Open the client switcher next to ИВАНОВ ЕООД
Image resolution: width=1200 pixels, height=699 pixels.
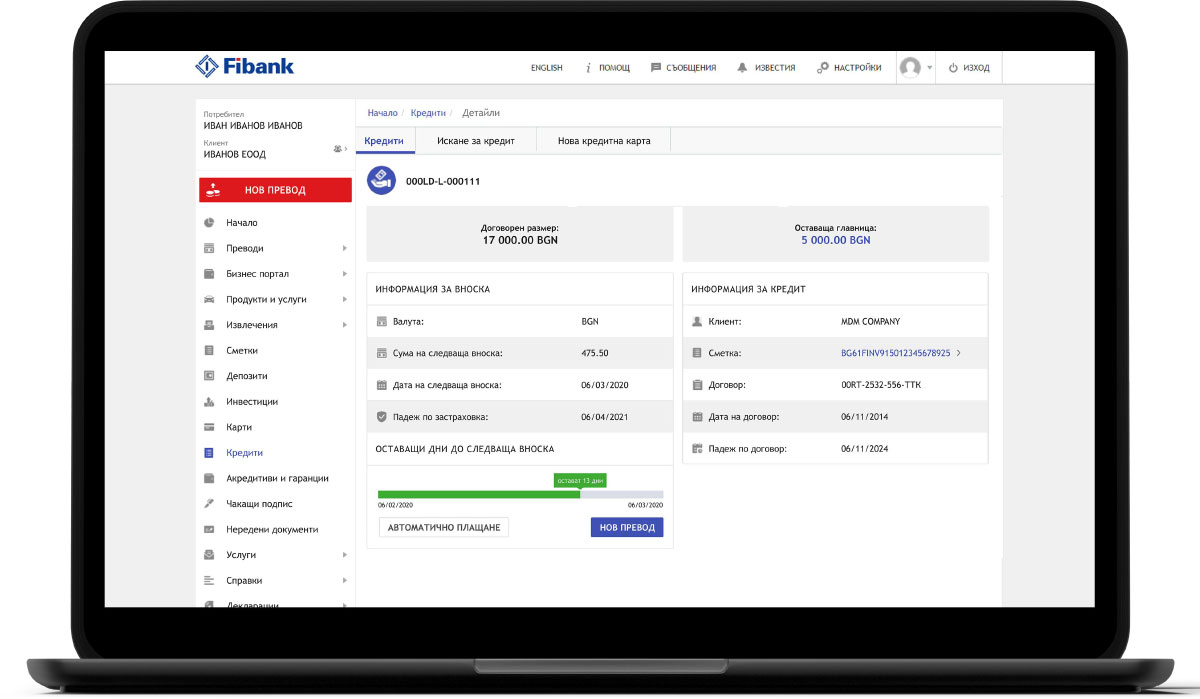point(339,149)
